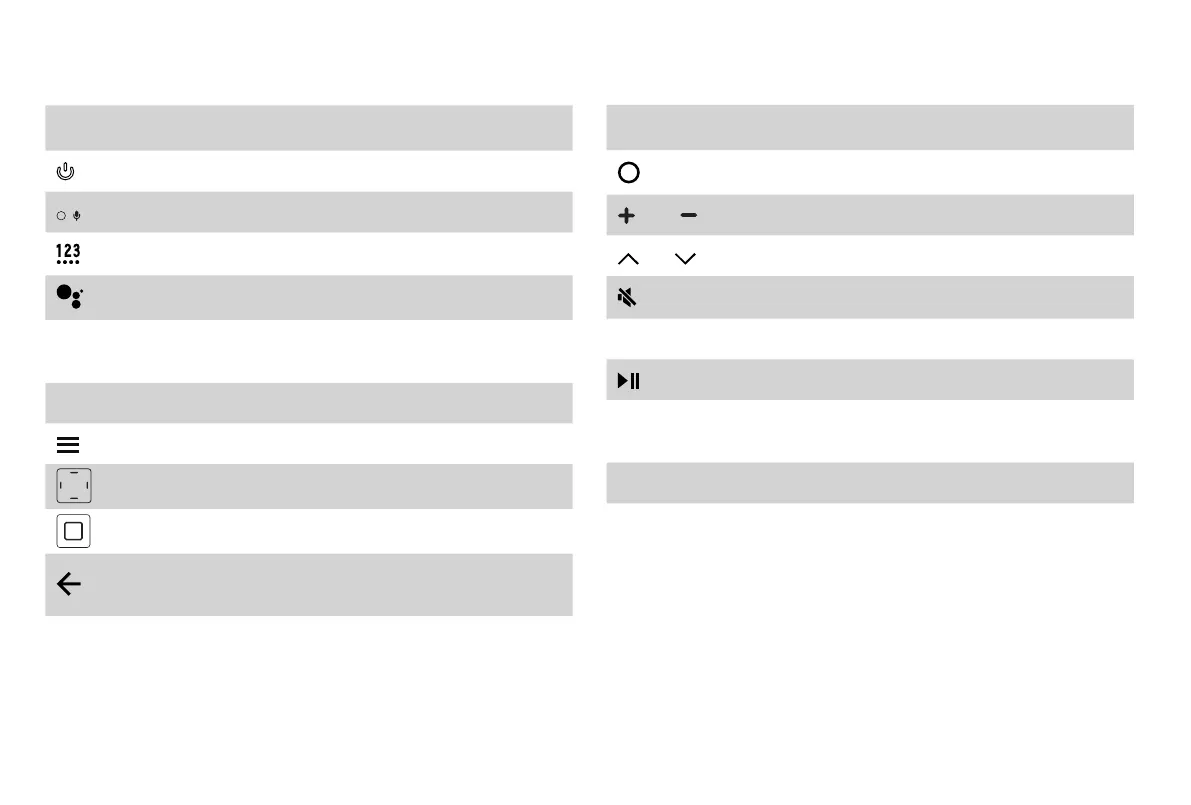Click the power button icon
Screen dimensions: 1191x805
point(66,172)
